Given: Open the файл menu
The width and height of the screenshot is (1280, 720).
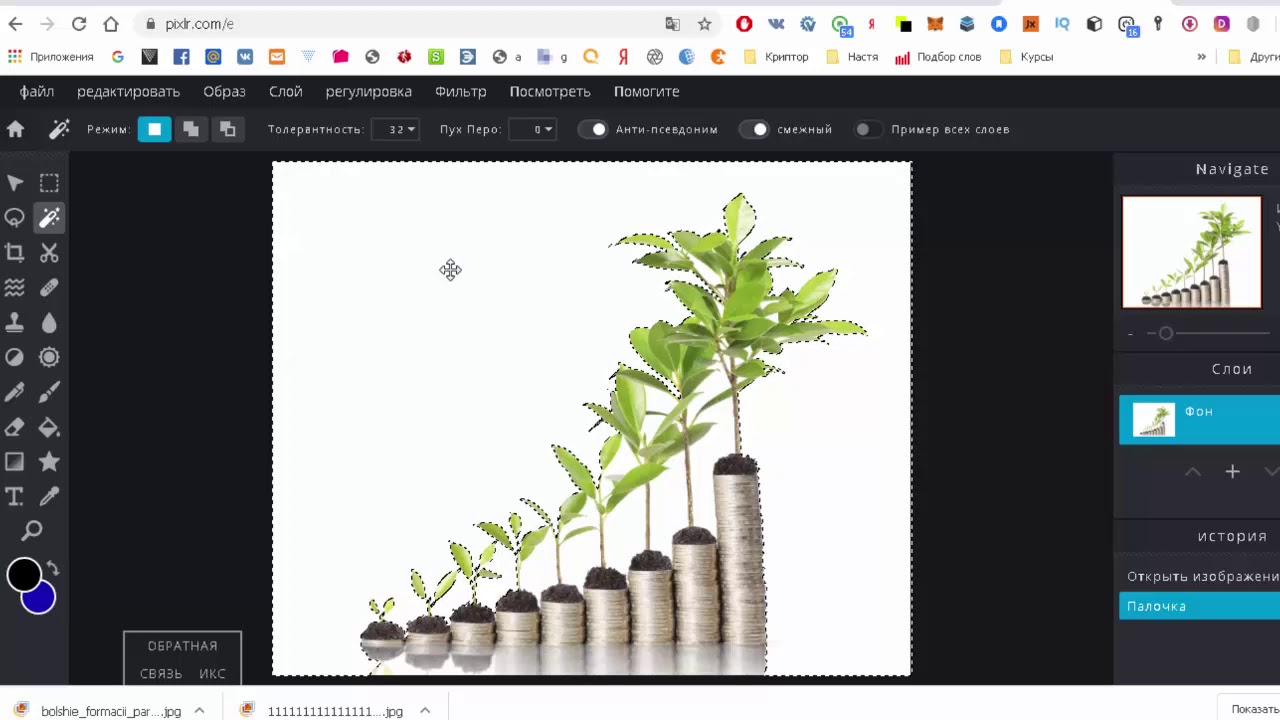Looking at the screenshot, I should [x=37, y=91].
